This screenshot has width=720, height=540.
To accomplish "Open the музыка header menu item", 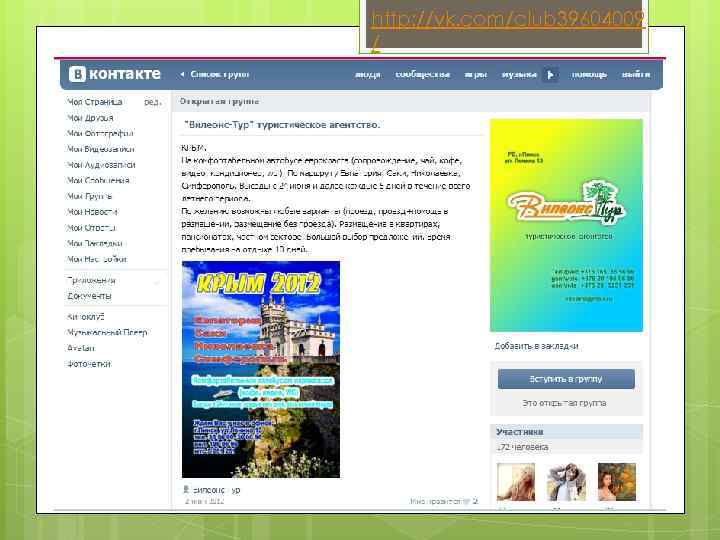I will [519, 75].
